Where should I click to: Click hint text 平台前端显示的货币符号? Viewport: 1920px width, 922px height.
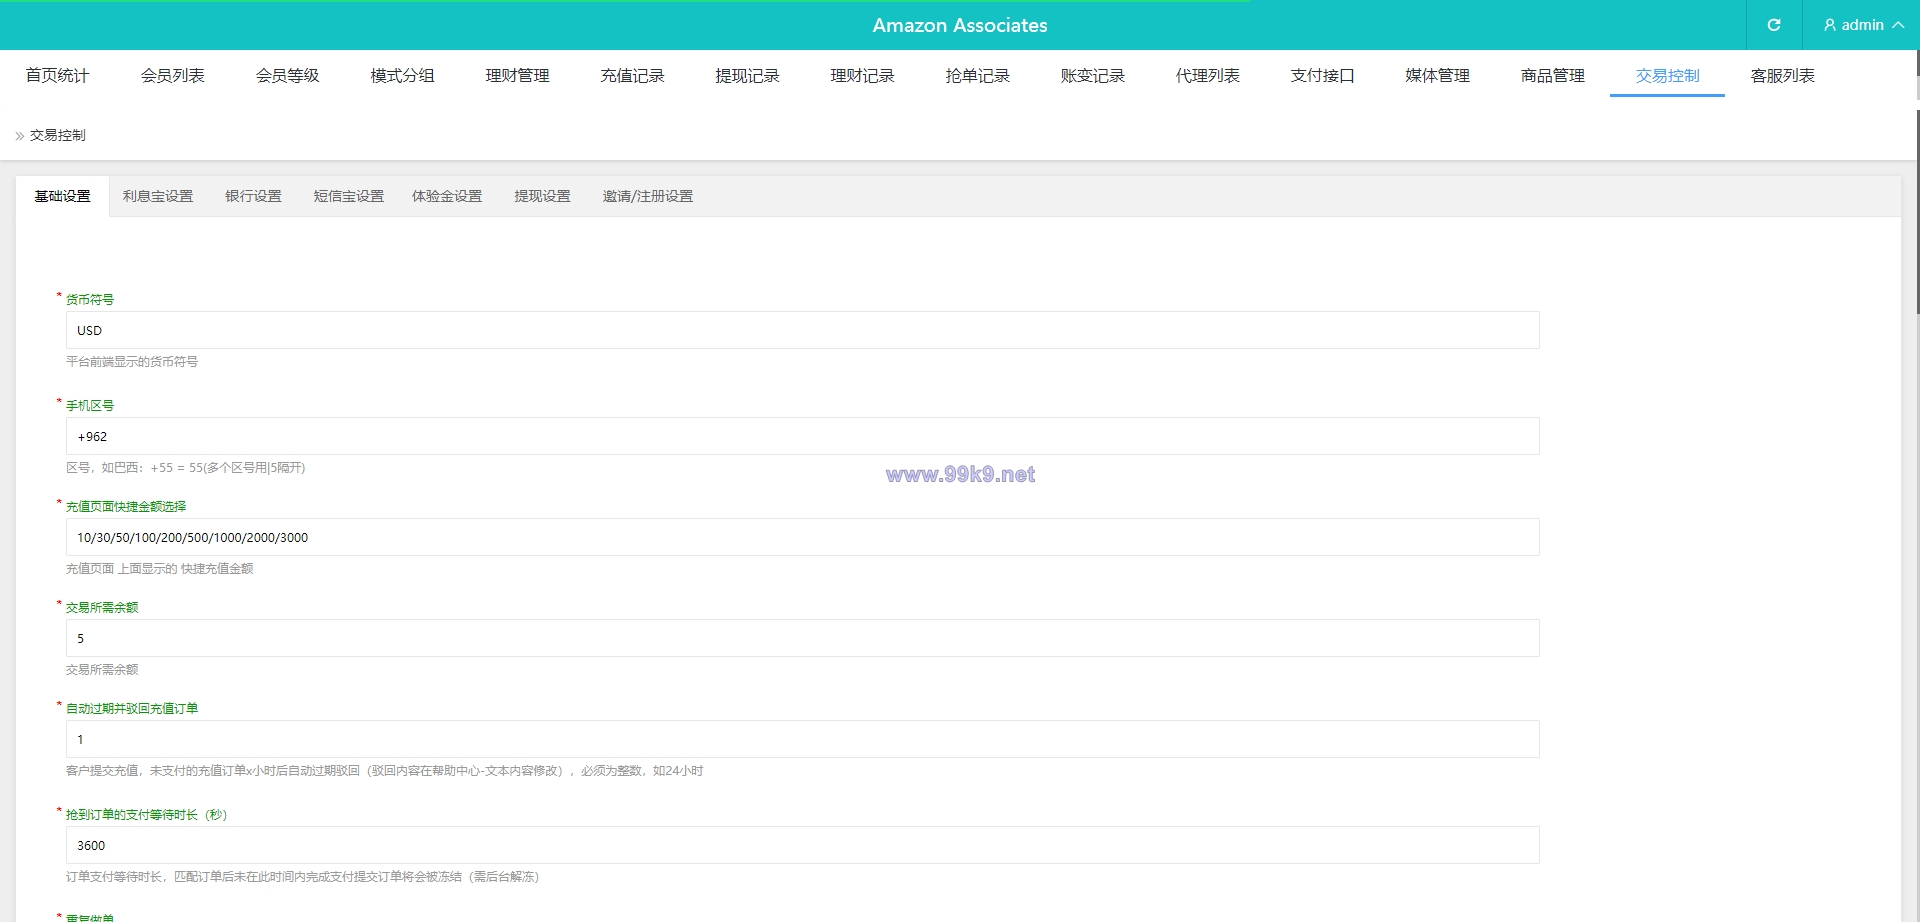click(132, 362)
